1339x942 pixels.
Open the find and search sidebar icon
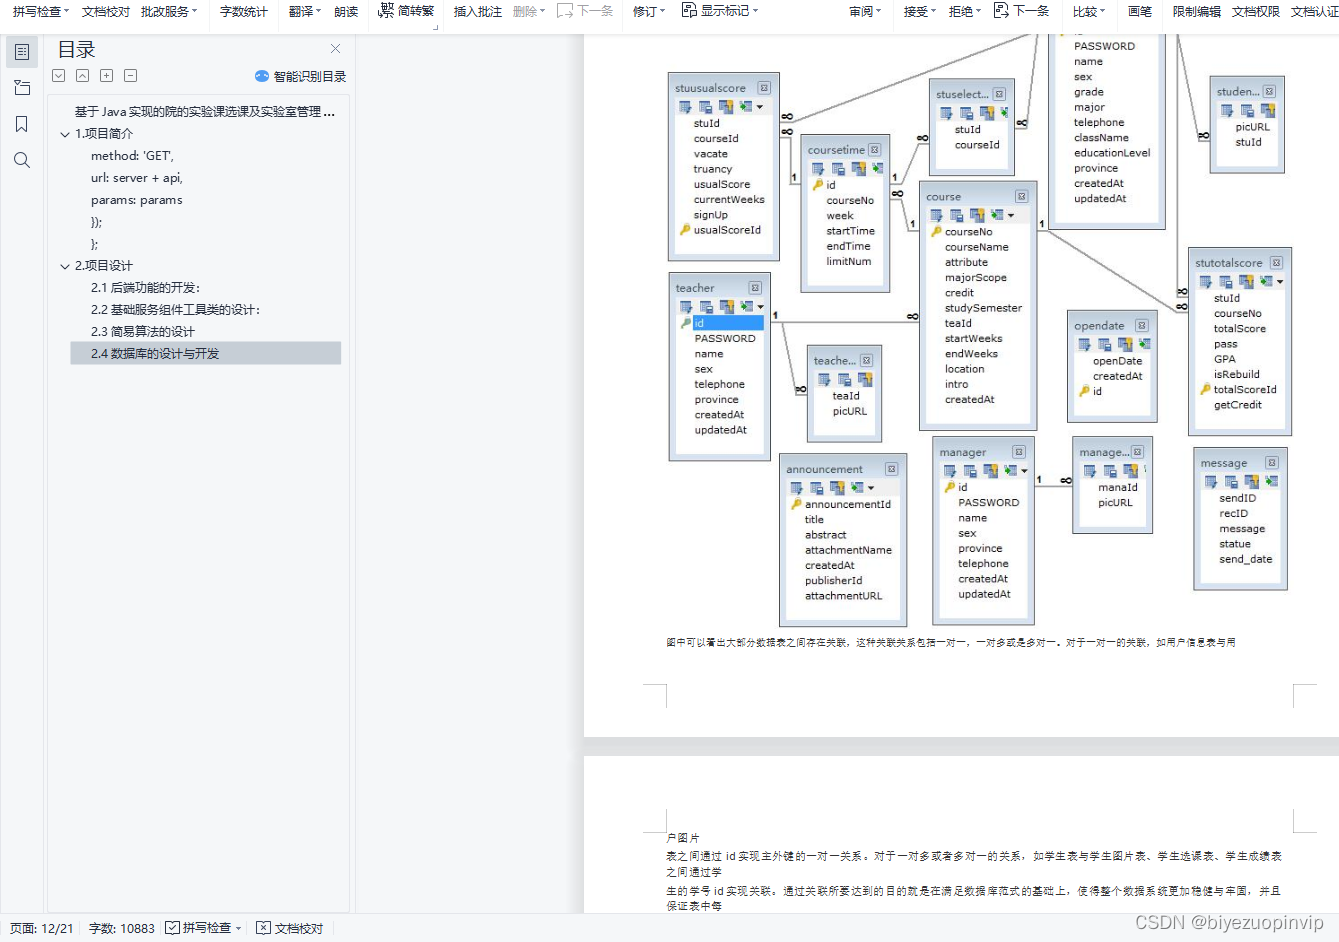pyautogui.click(x=22, y=160)
